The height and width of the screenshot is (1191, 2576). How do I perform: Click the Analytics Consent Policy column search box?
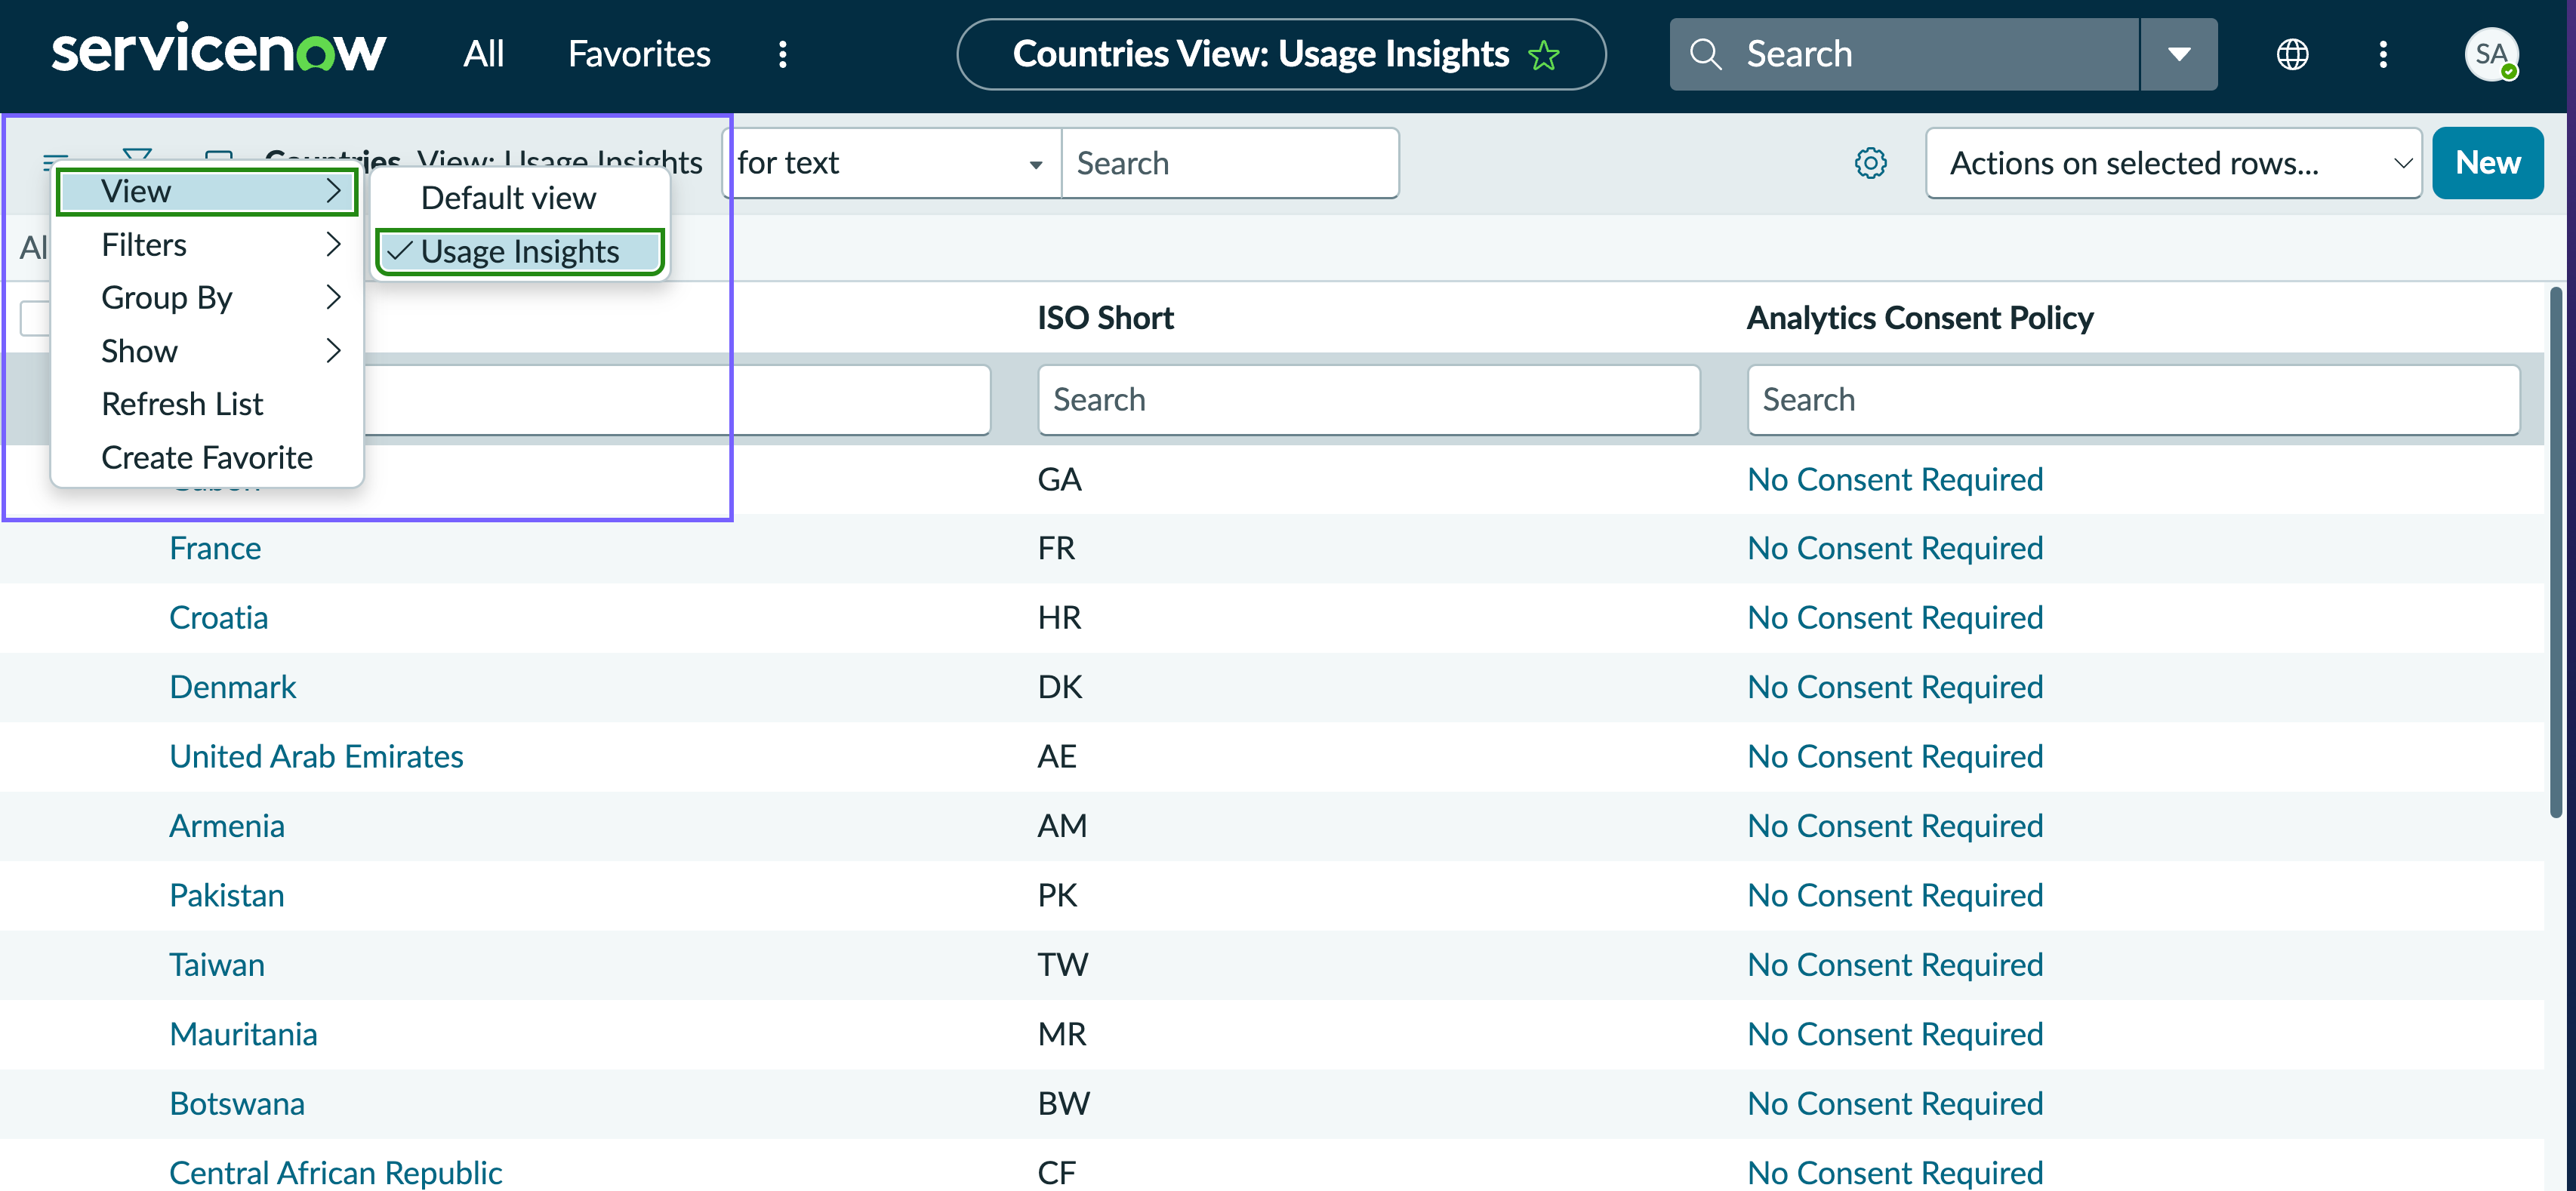(2133, 400)
